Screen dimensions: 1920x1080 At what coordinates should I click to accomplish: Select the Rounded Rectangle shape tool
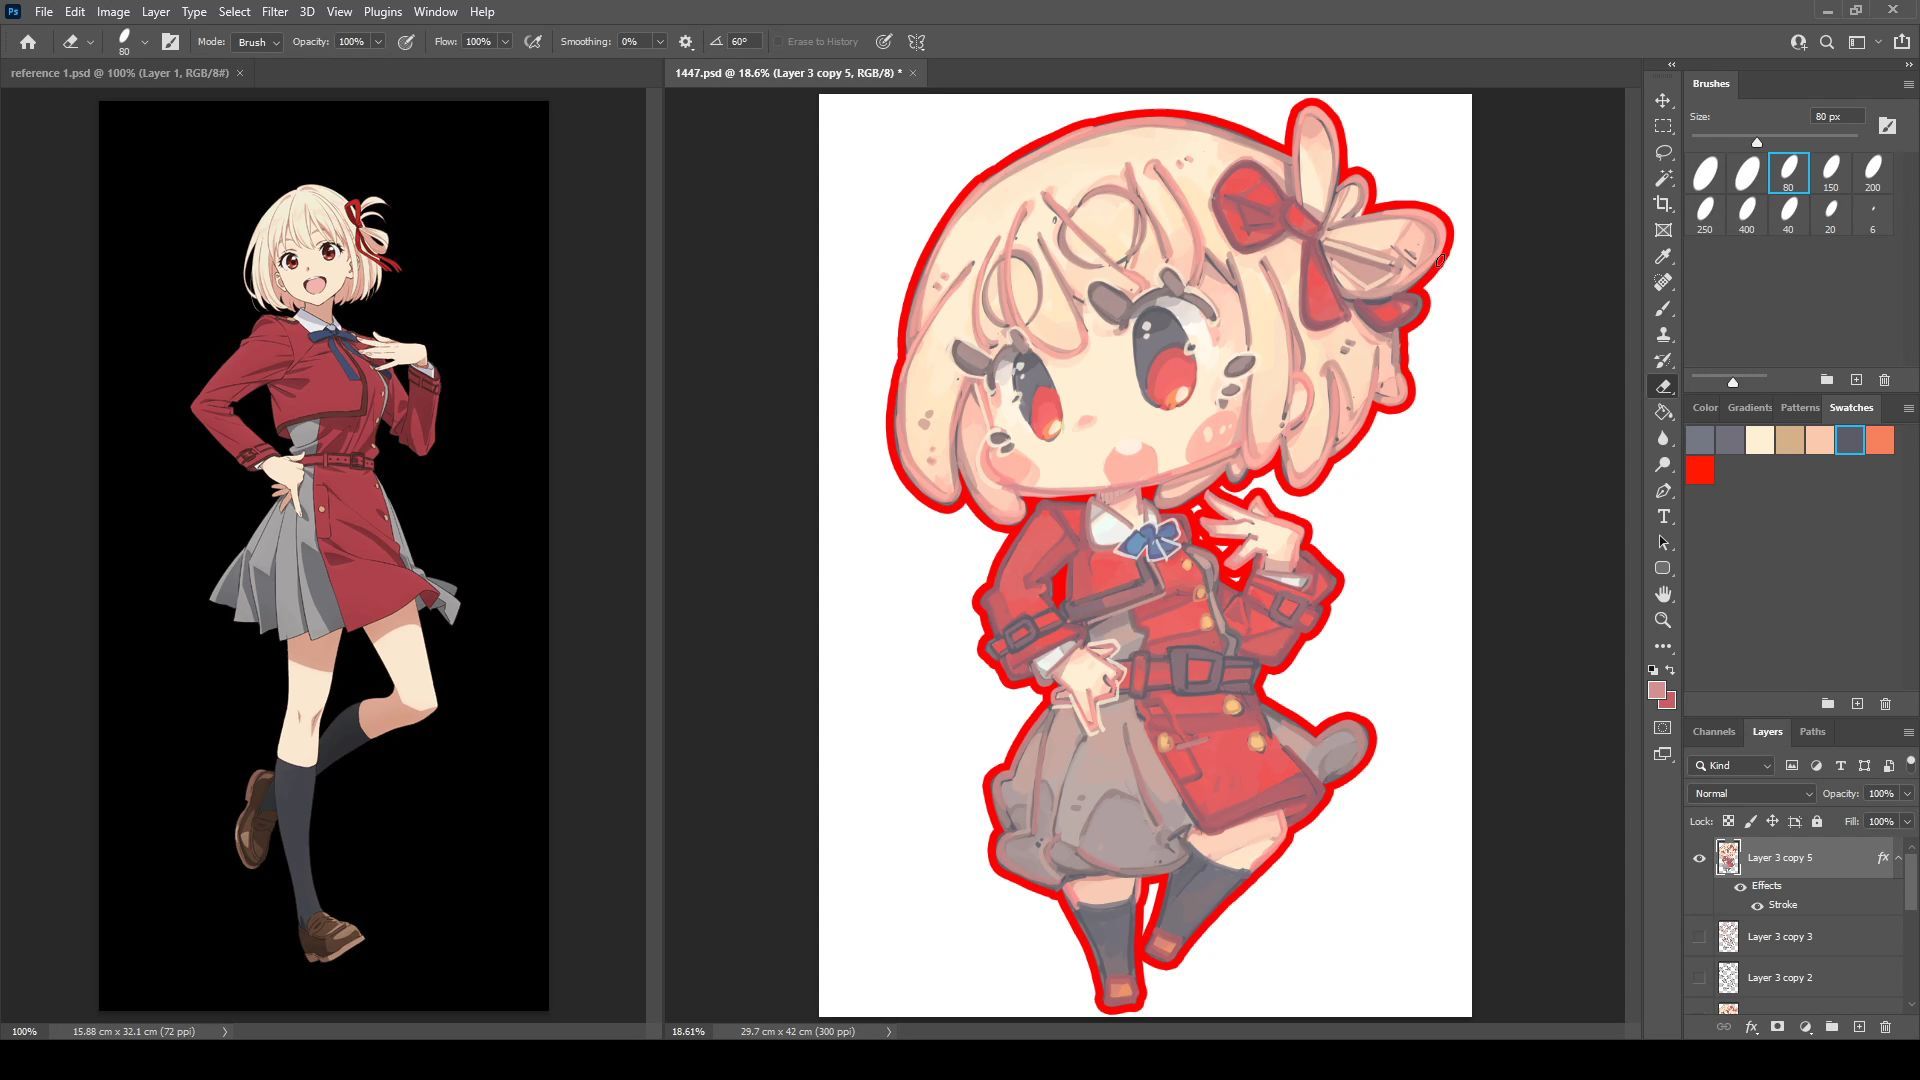click(1663, 569)
